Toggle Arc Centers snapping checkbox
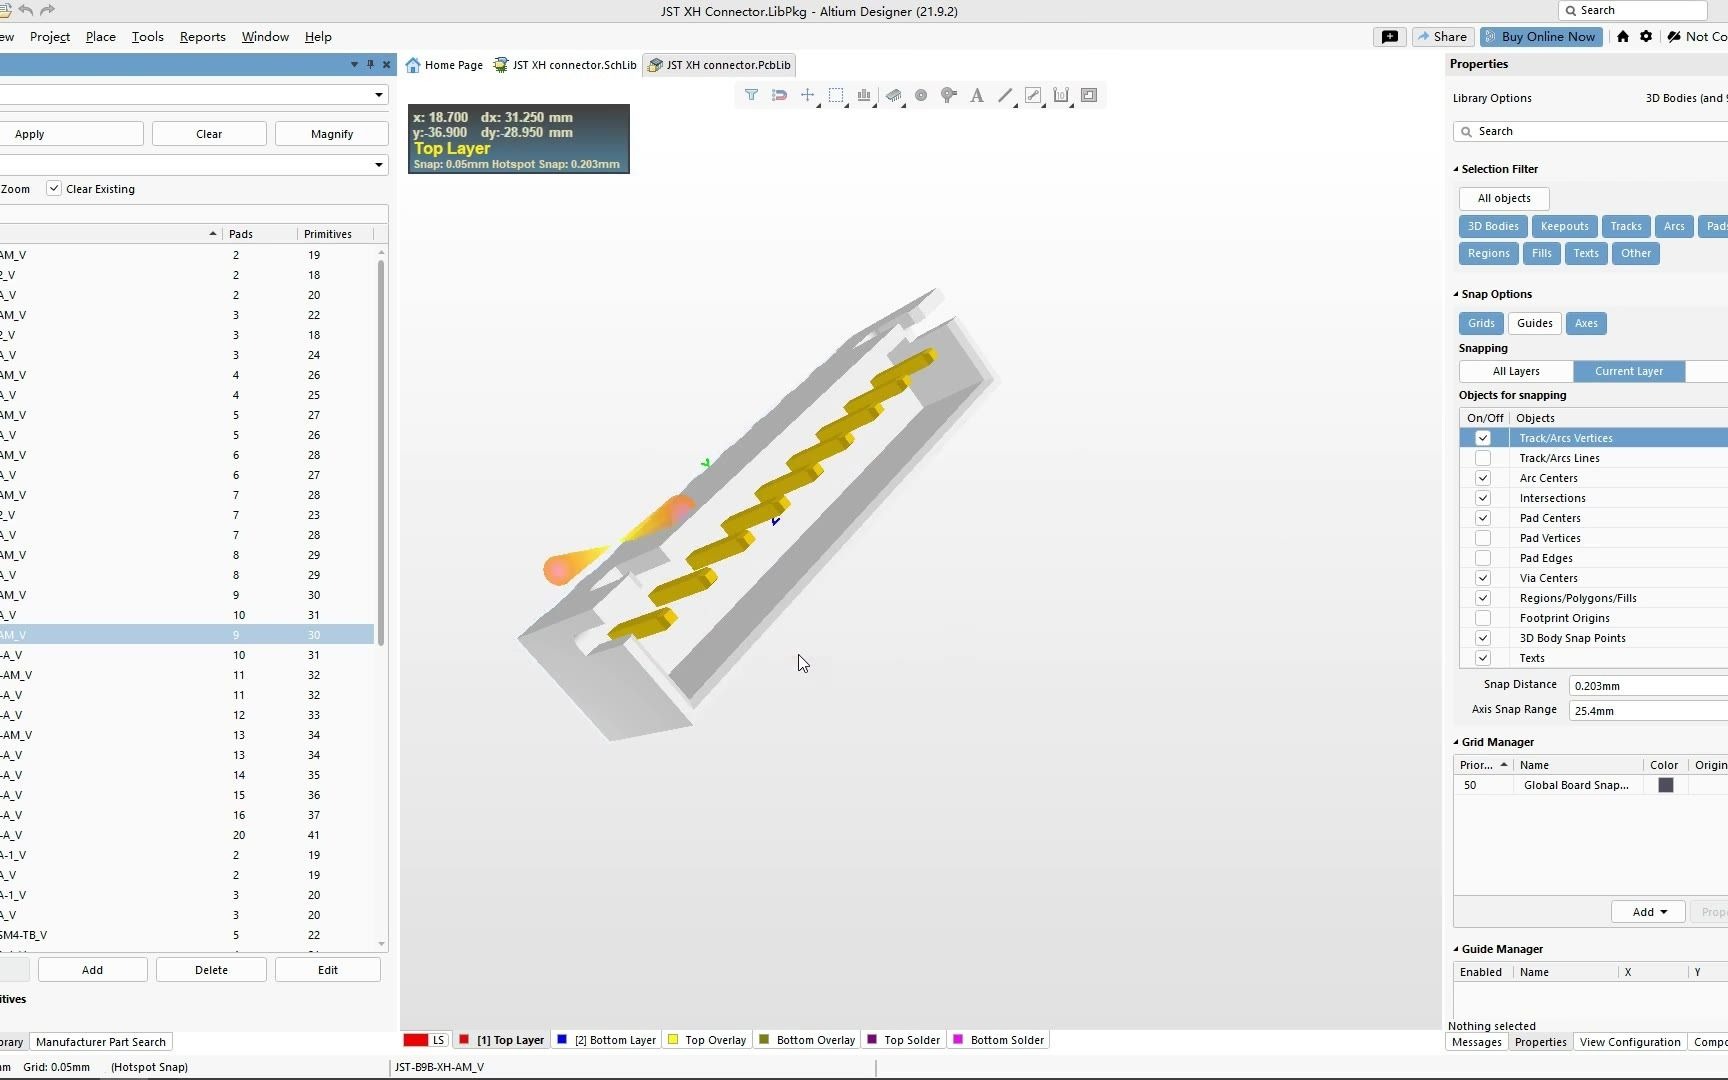Image resolution: width=1728 pixels, height=1080 pixels. click(x=1483, y=478)
